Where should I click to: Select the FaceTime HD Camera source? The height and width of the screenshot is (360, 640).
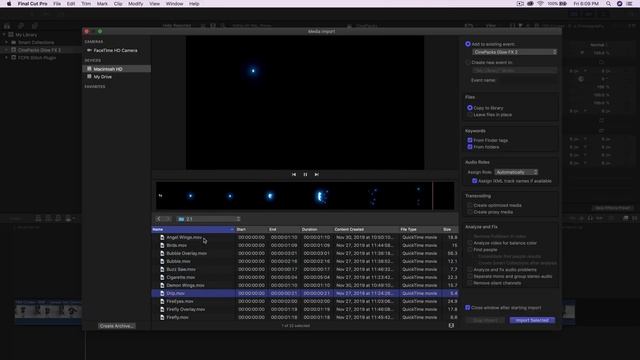[x=116, y=50]
